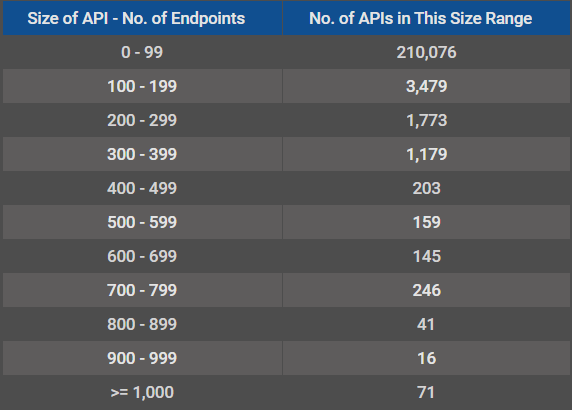Select the value '159'
Image resolution: width=572 pixels, height=410 pixels.
tap(426, 222)
